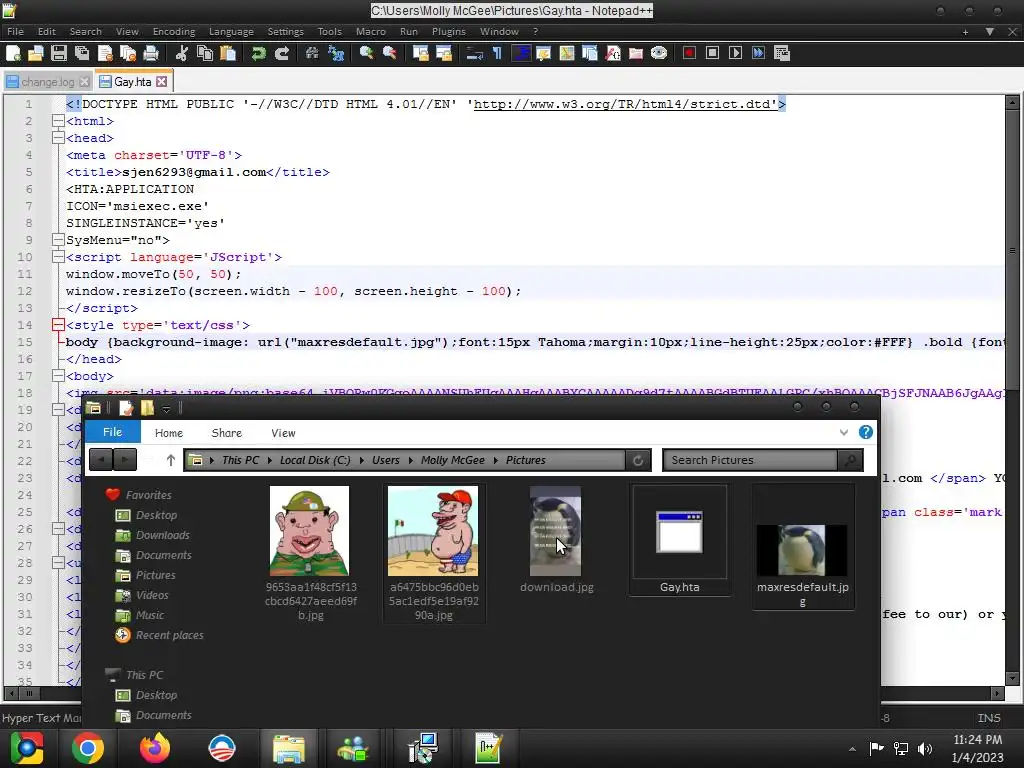The height and width of the screenshot is (768, 1024).
Task: Click the macro Playback button
Action: [x=735, y=54]
